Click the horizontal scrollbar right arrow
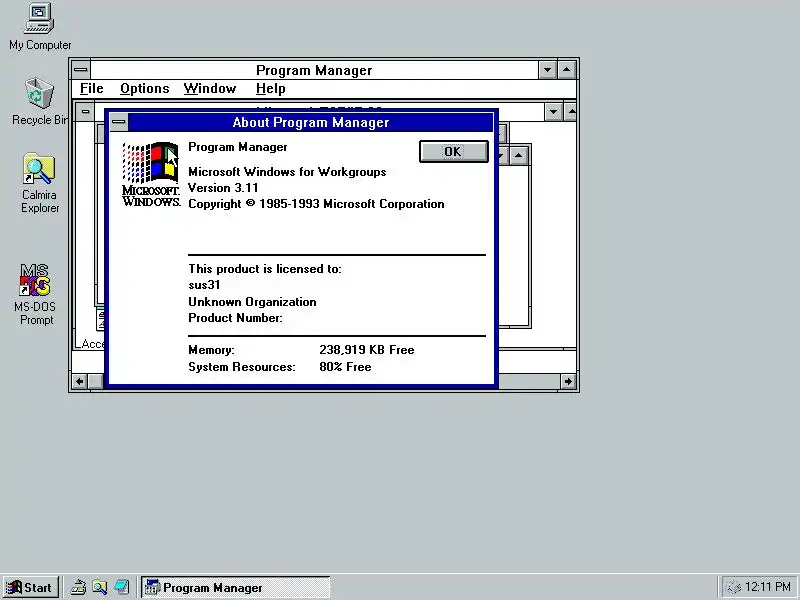 click(568, 382)
